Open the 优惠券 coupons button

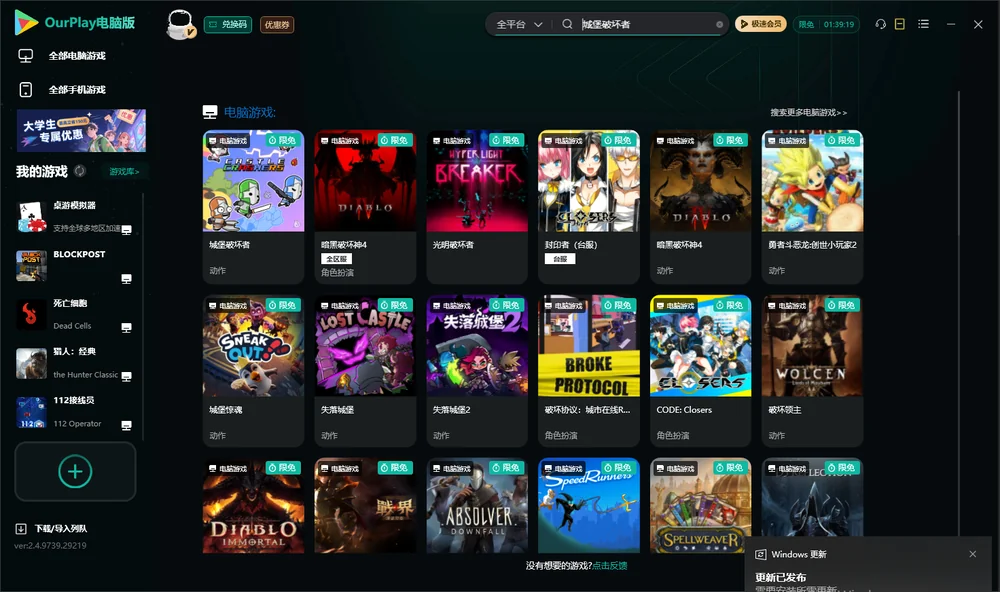pos(277,25)
